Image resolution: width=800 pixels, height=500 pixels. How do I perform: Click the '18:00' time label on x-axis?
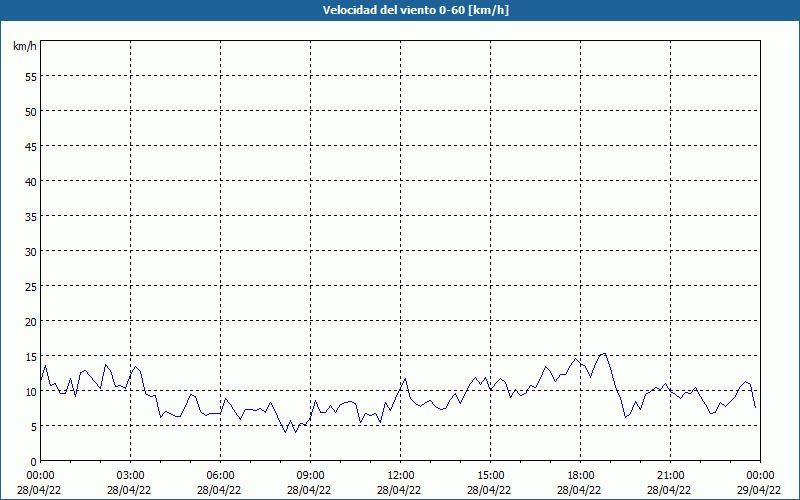click(x=581, y=476)
